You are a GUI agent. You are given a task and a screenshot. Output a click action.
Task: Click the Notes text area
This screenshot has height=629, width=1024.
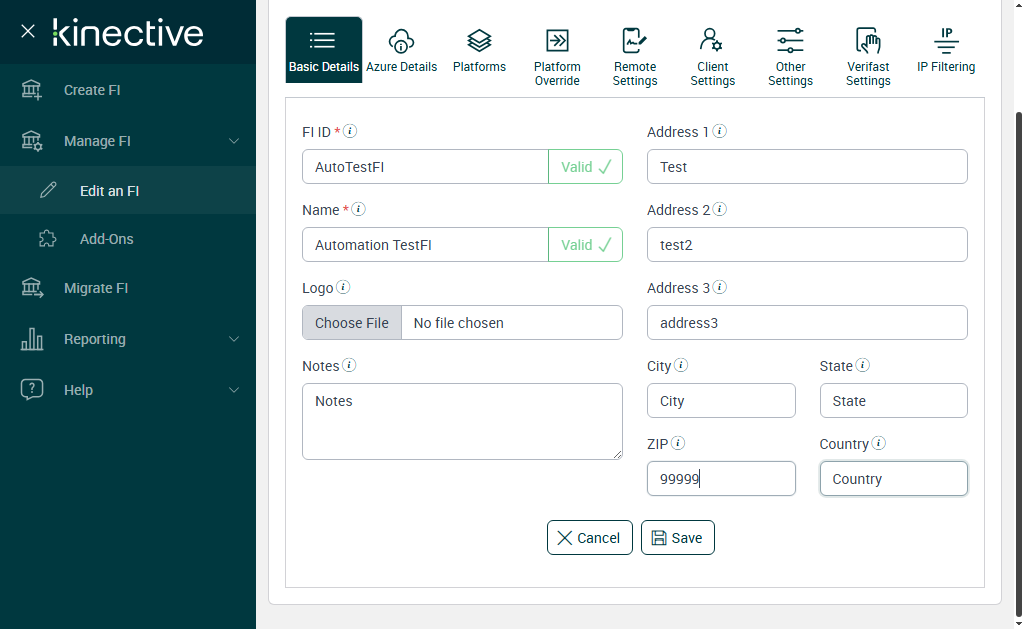click(x=462, y=421)
